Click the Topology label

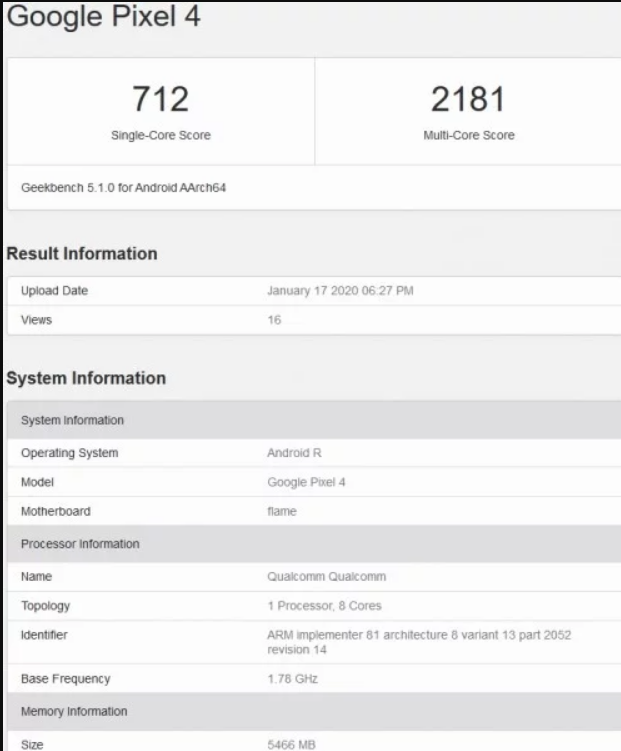pos(45,606)
